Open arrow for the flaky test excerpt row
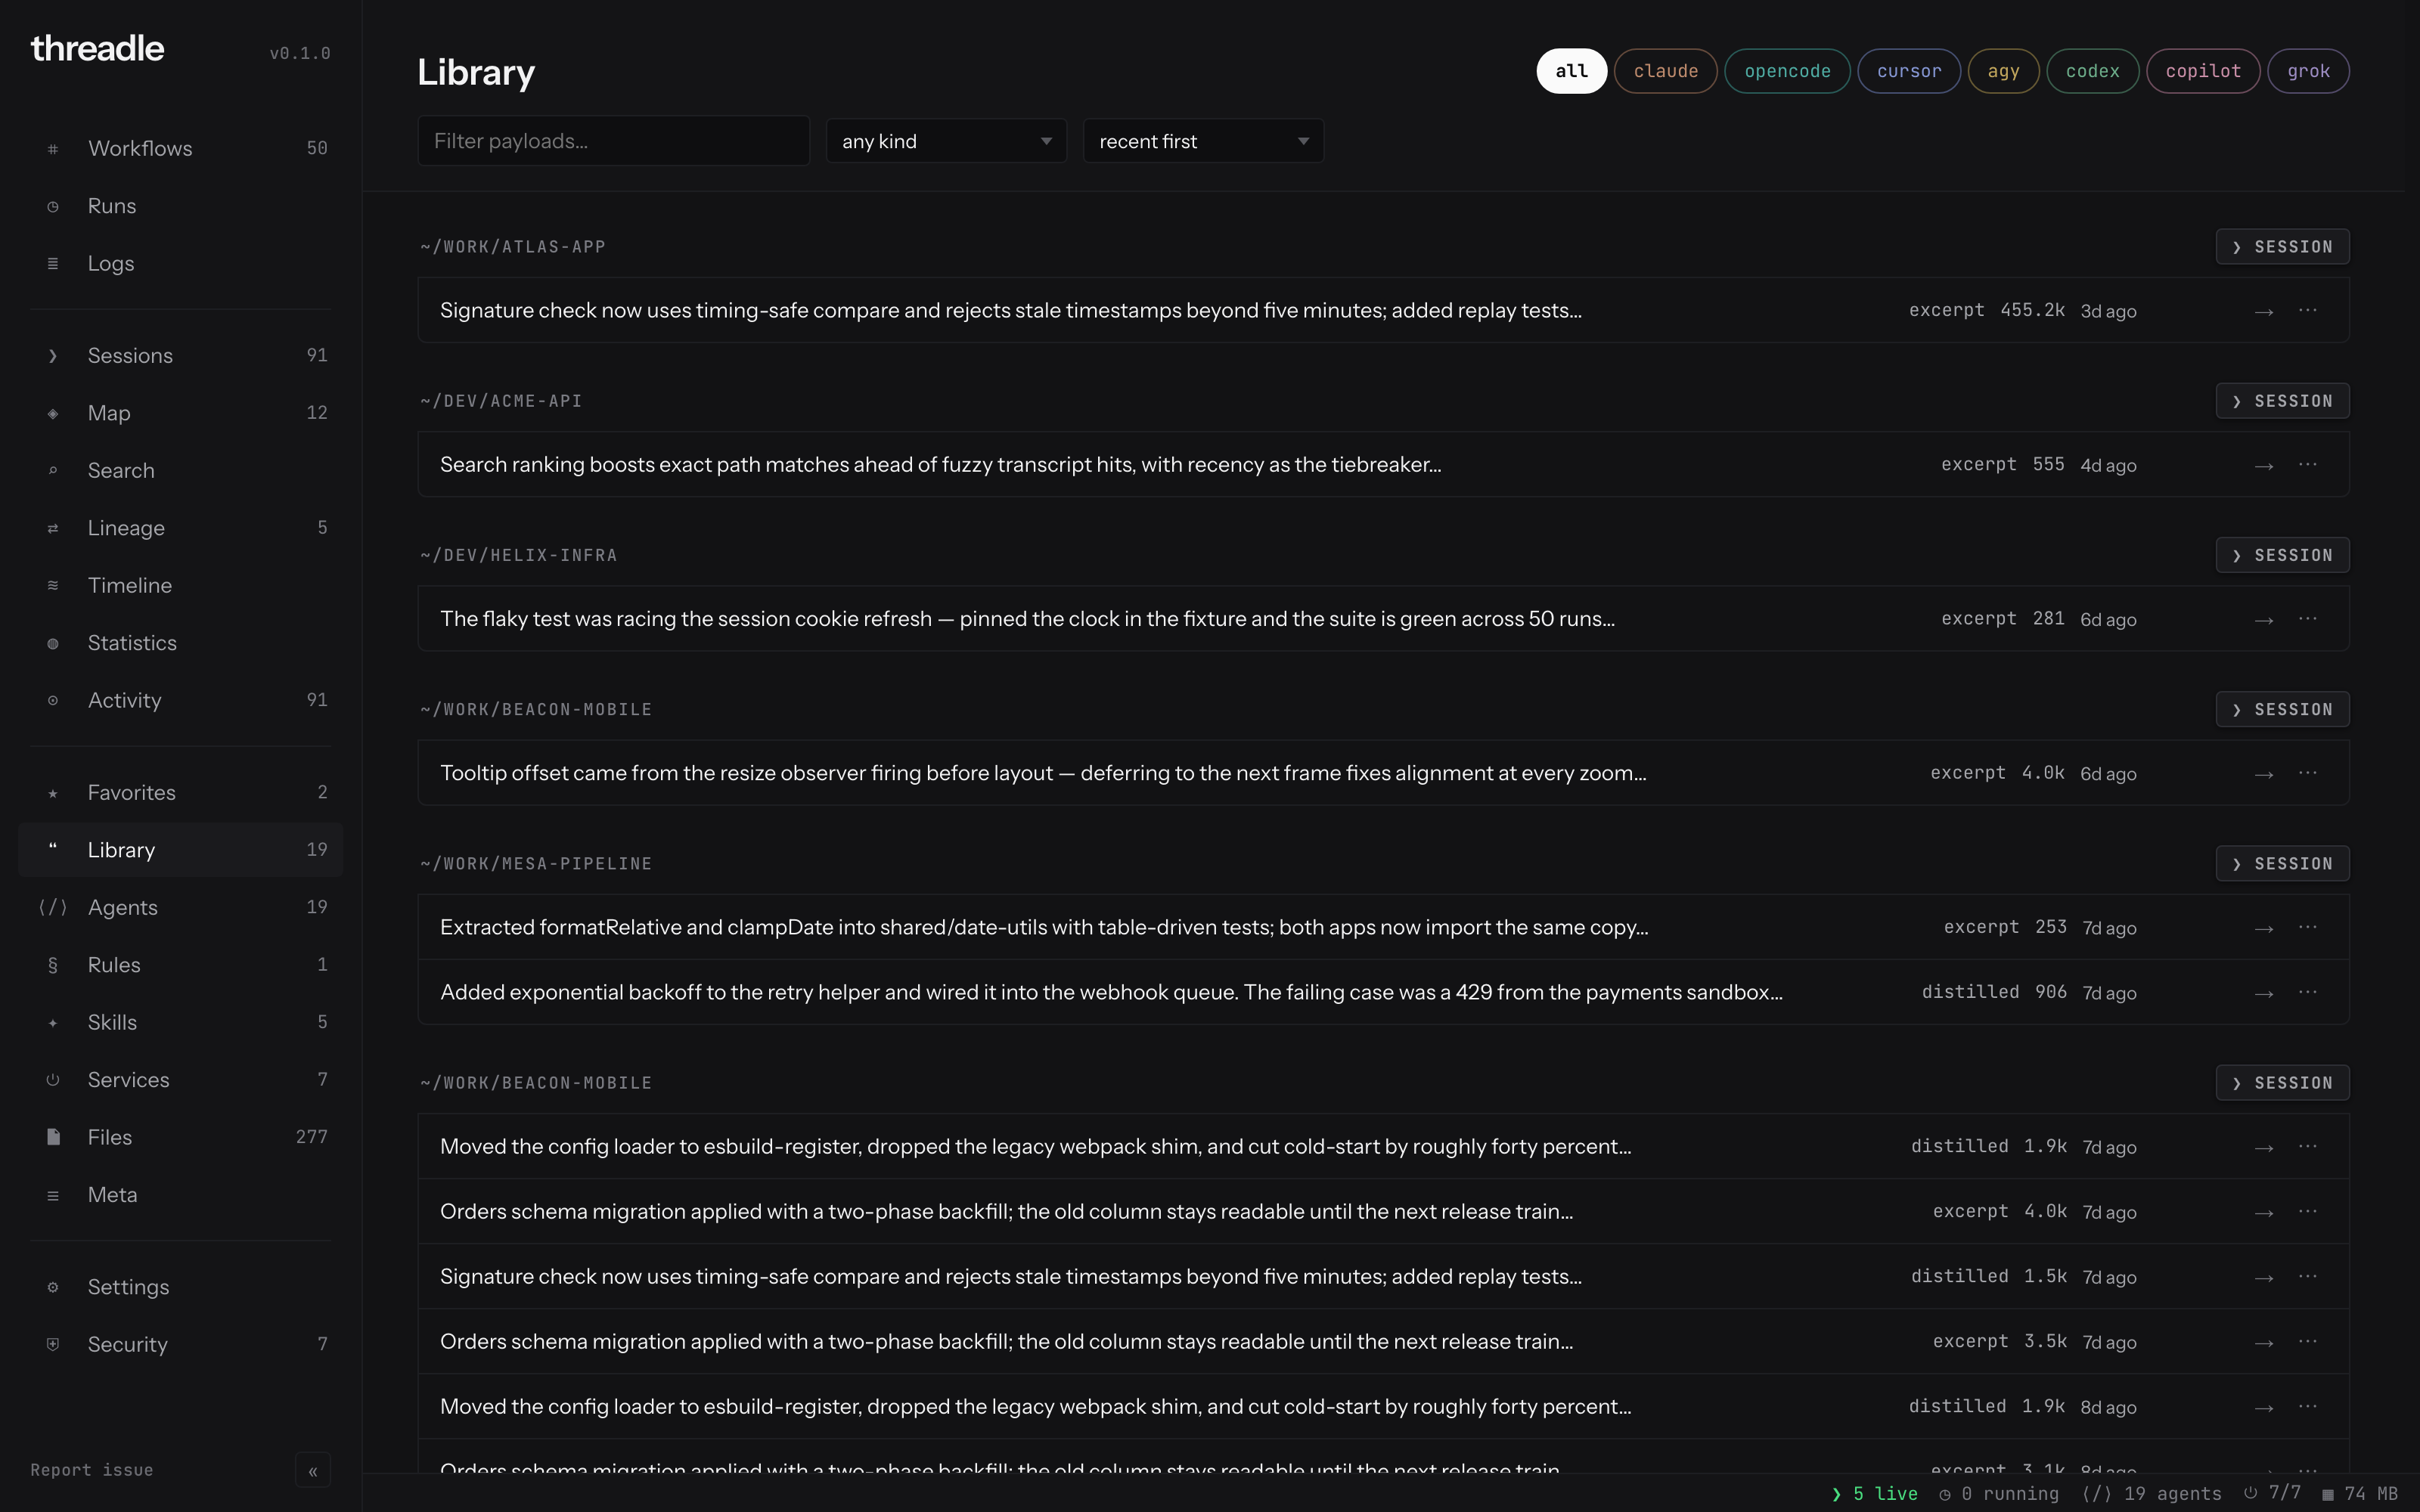This screenshot has height=1512, width=2420. pos(2264,620)
